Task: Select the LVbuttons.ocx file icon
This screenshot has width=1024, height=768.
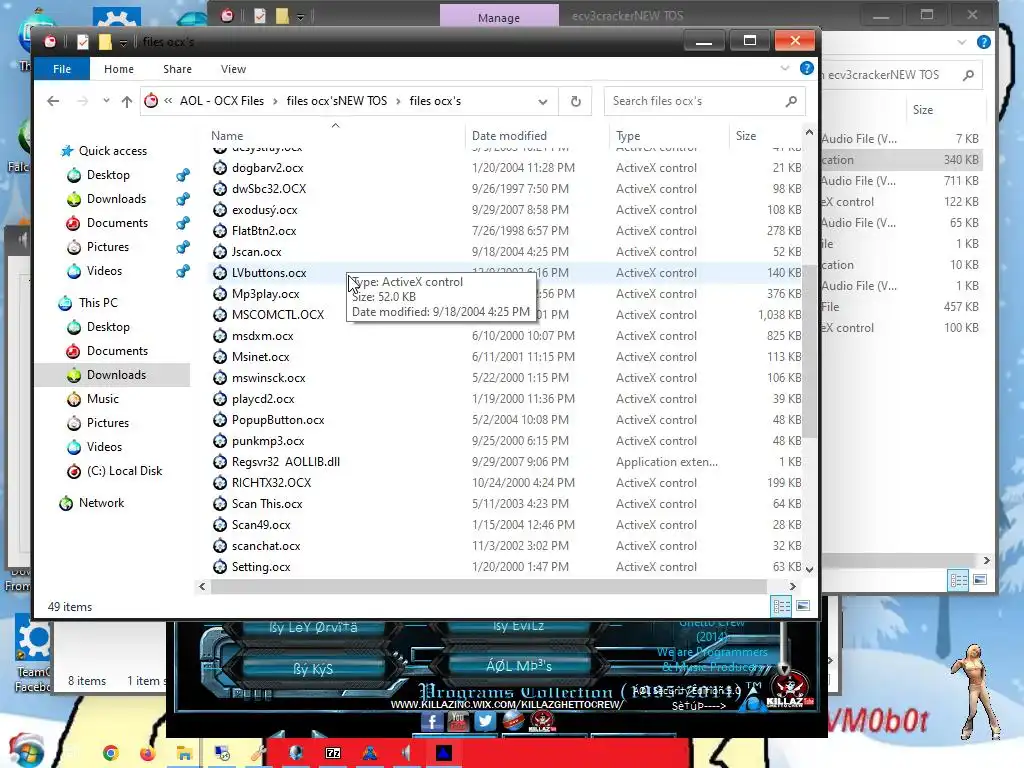Action: [220, 273]
